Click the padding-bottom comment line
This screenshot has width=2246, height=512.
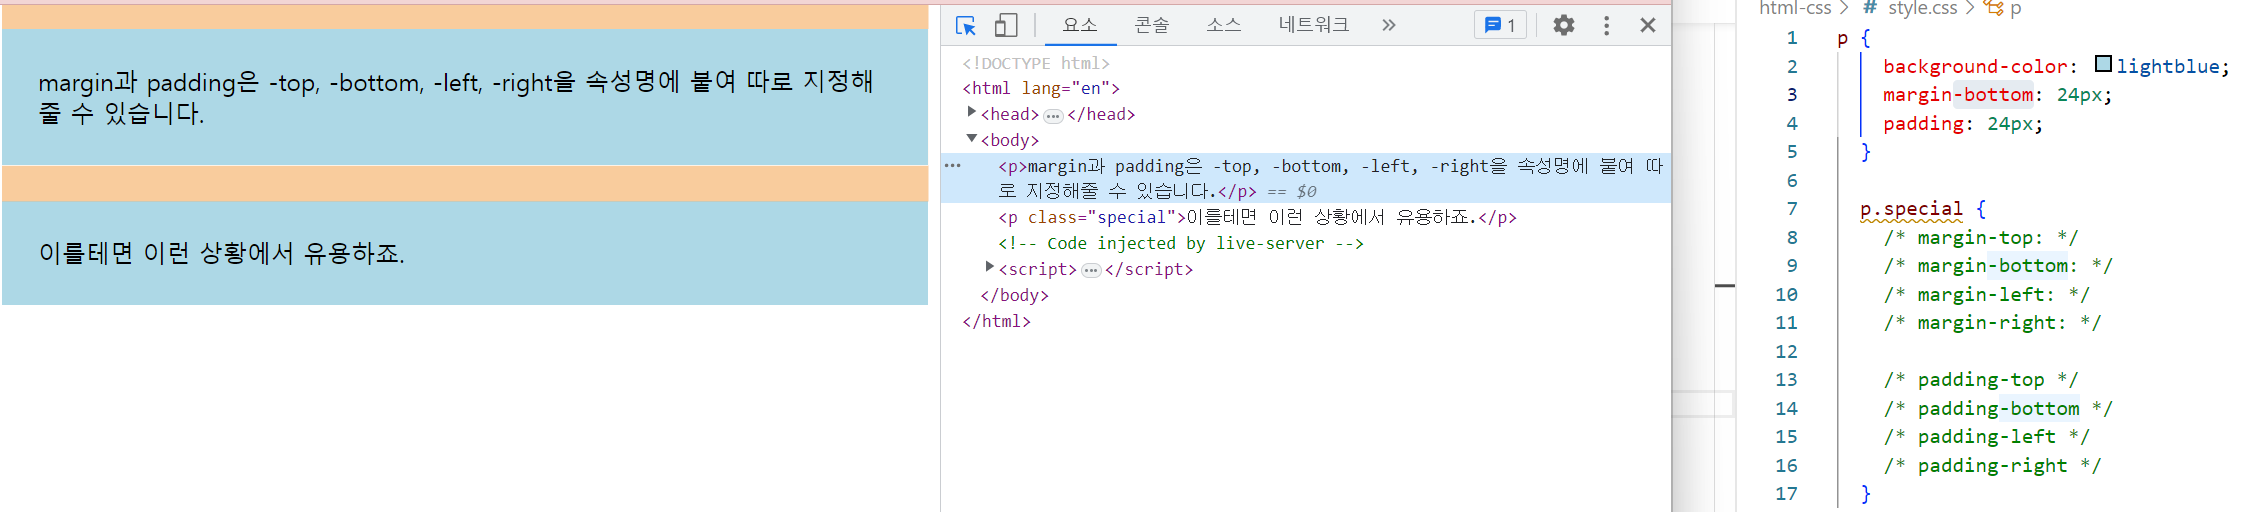pos(1998,408)
